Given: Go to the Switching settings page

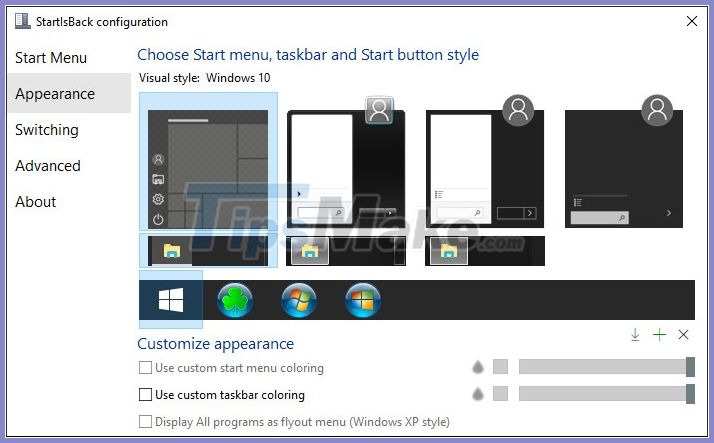Looking at the screenshot, I should coord(47,130).
